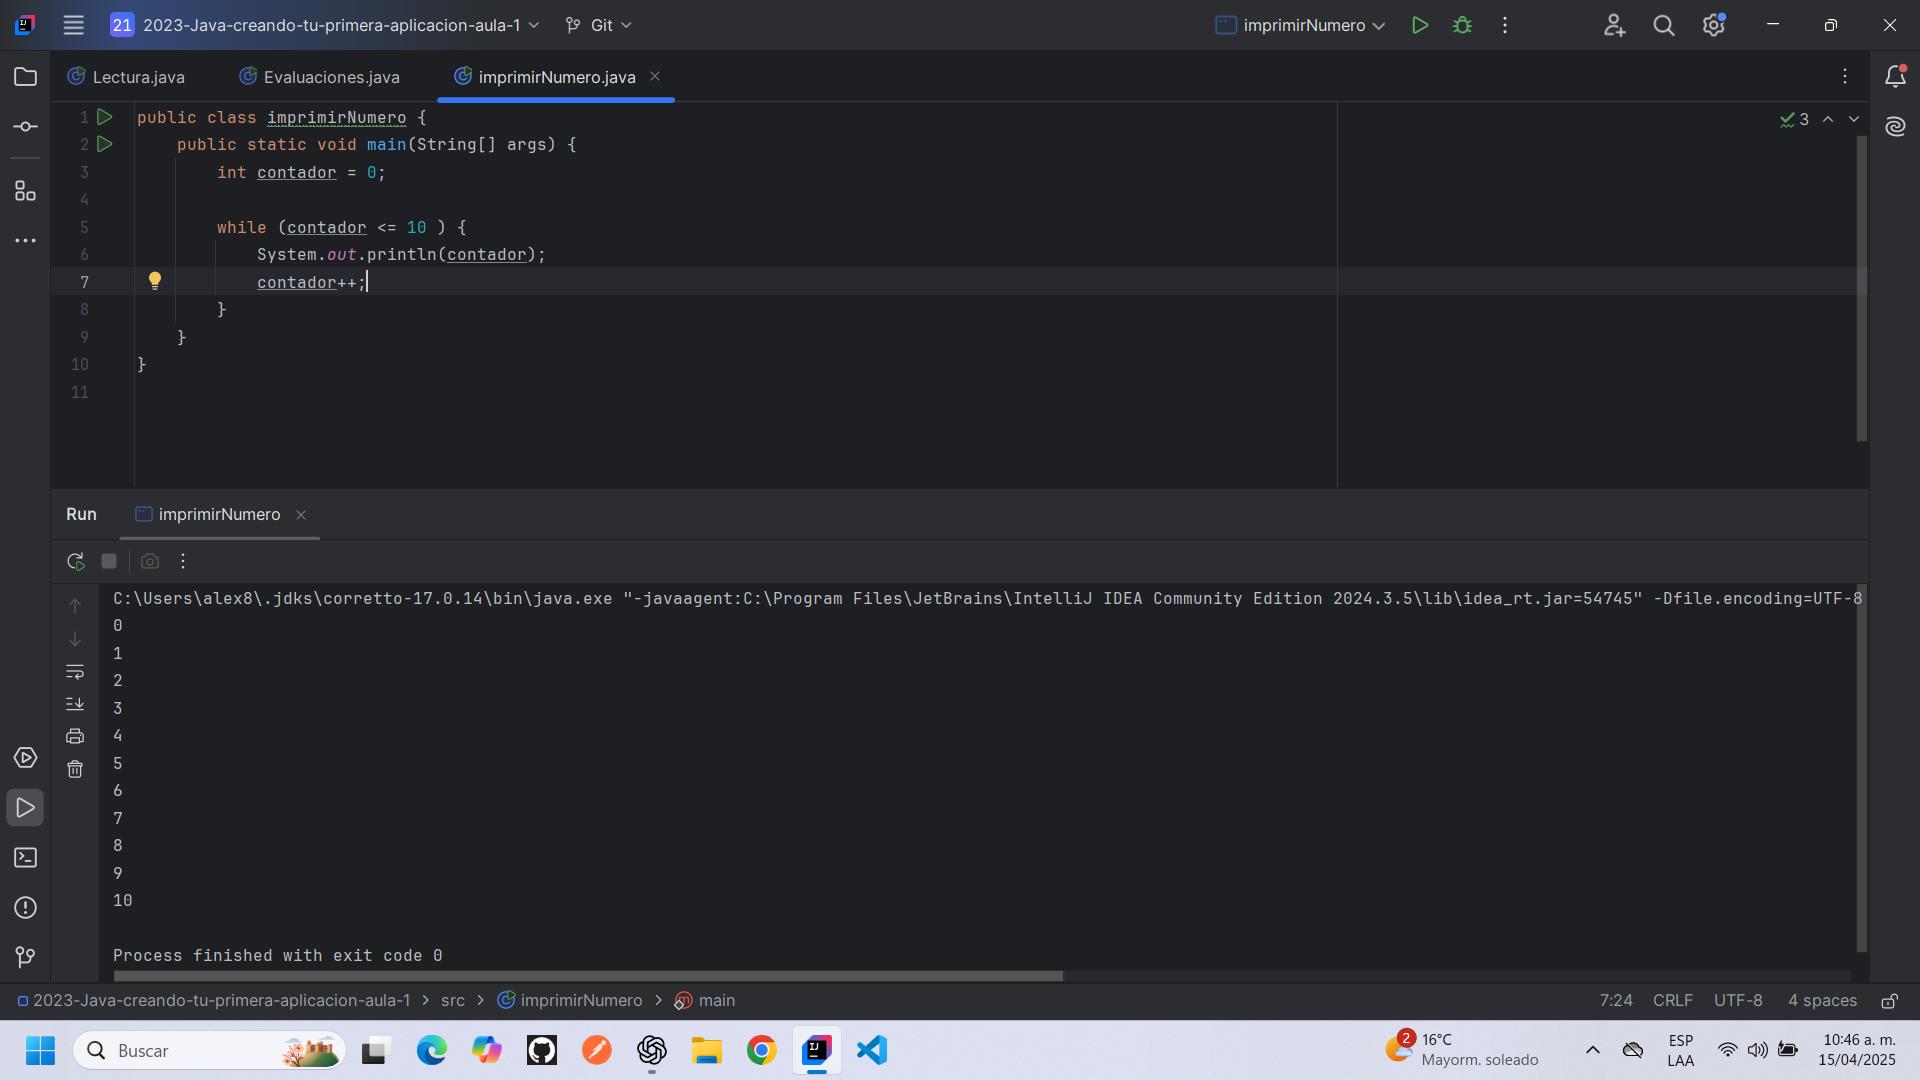Open Google Chrome from taskbar
The height and width of the screenshot is (1080, 1920).
click(761, 1050)
